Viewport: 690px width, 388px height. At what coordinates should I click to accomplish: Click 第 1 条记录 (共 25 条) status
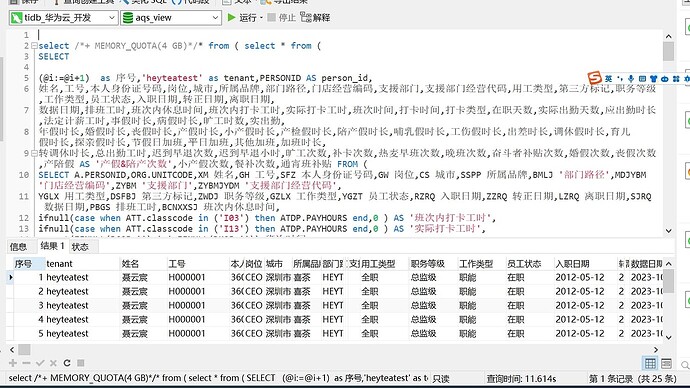[x=632, y=378]
